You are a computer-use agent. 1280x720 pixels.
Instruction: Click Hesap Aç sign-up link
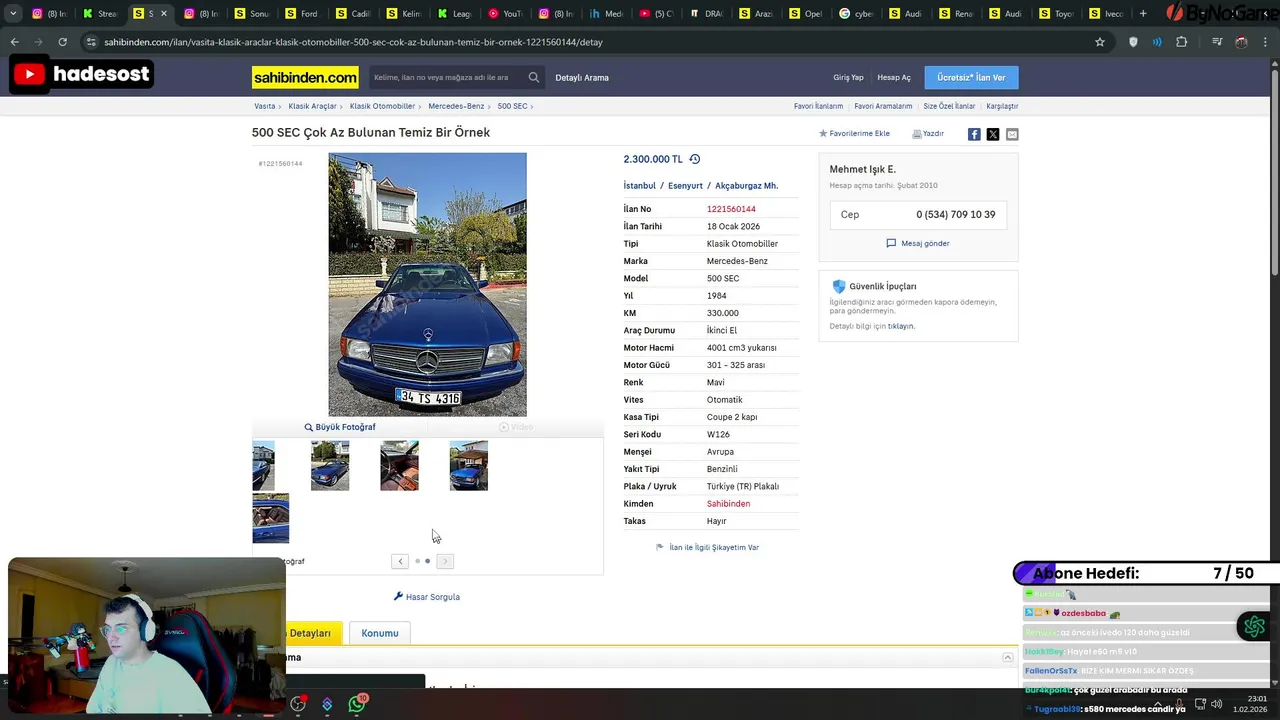tap(894, 77)
